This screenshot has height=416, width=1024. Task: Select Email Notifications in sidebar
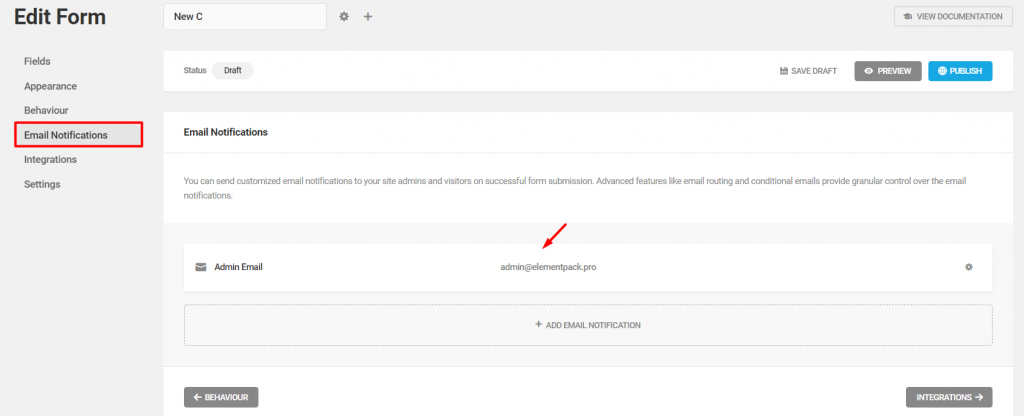point(78,135)
